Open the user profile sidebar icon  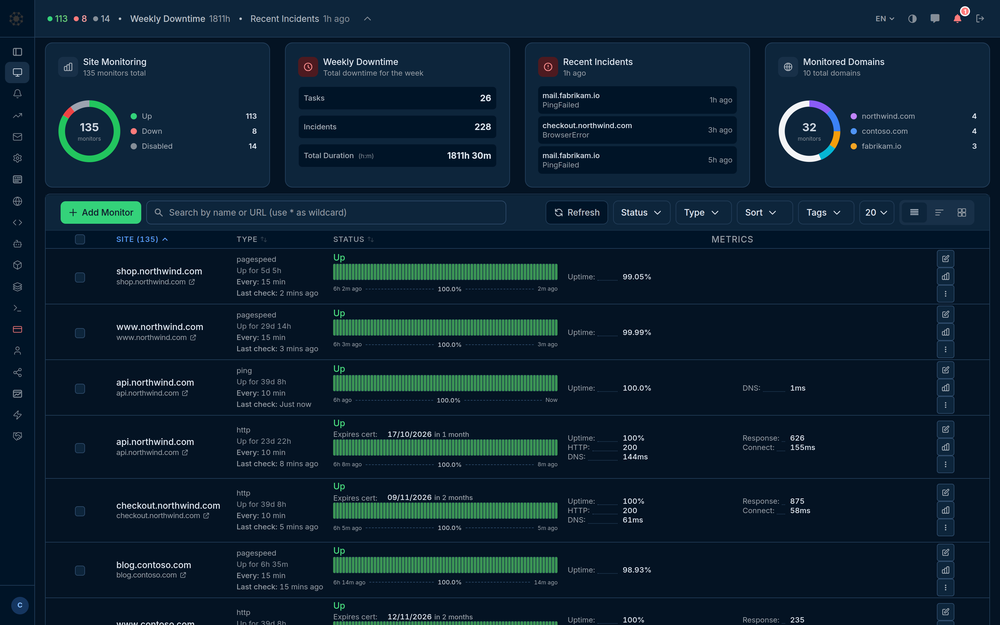[x=17, y=351]
